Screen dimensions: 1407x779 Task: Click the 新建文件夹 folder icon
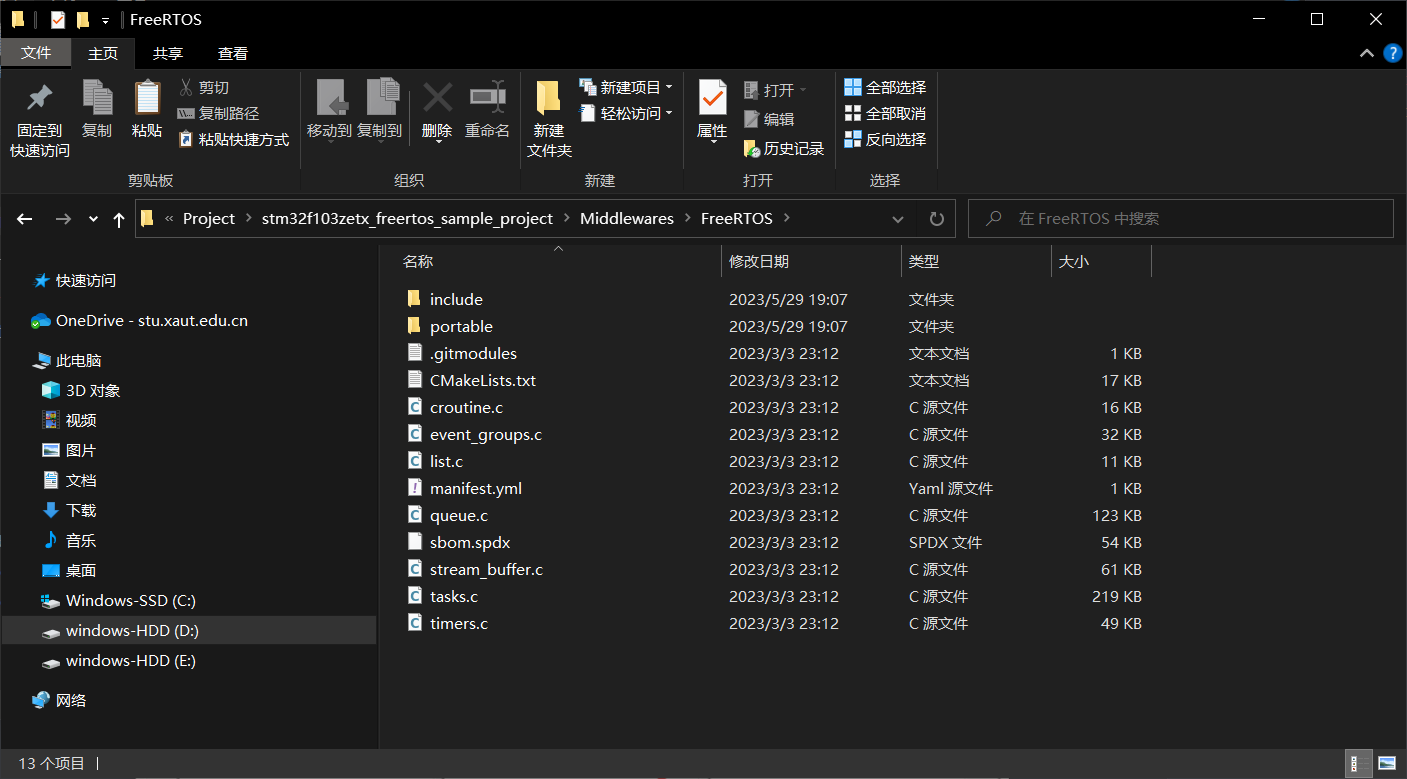(548, 98)
